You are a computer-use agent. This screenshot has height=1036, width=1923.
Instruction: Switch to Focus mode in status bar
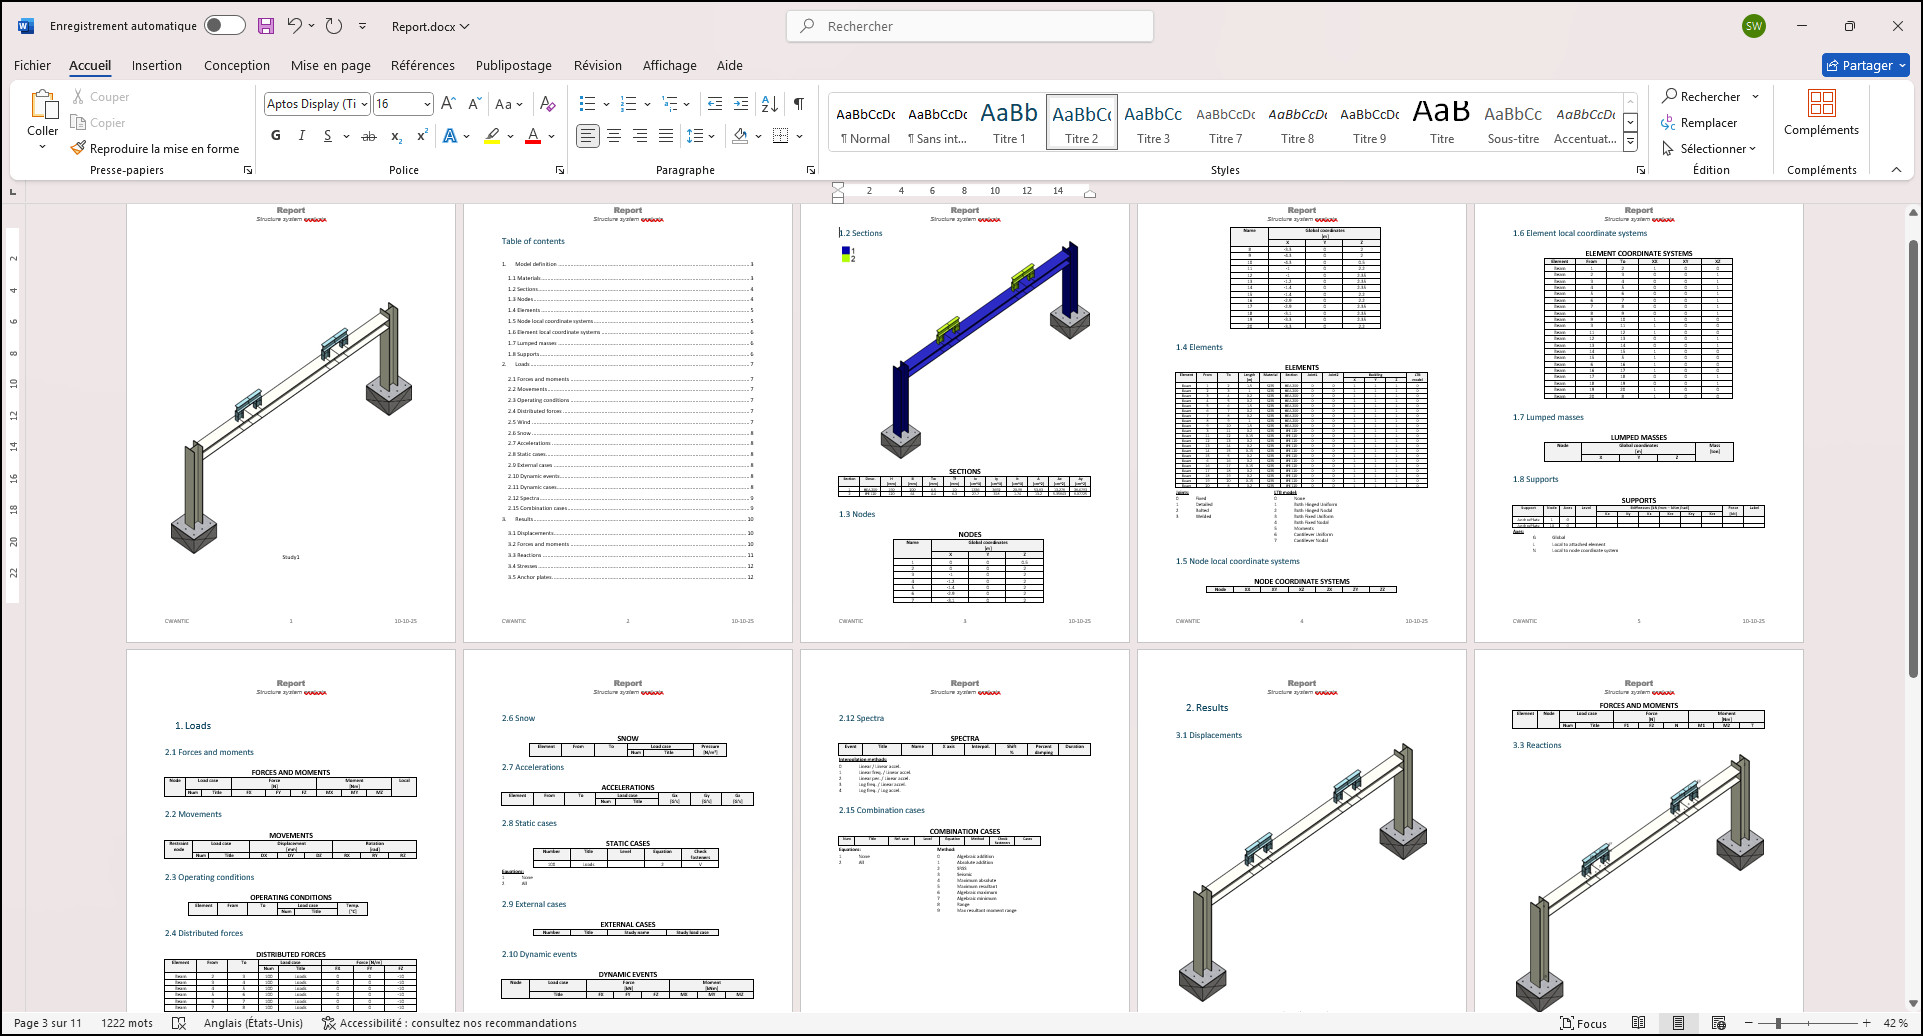tap(1583, 1023)
